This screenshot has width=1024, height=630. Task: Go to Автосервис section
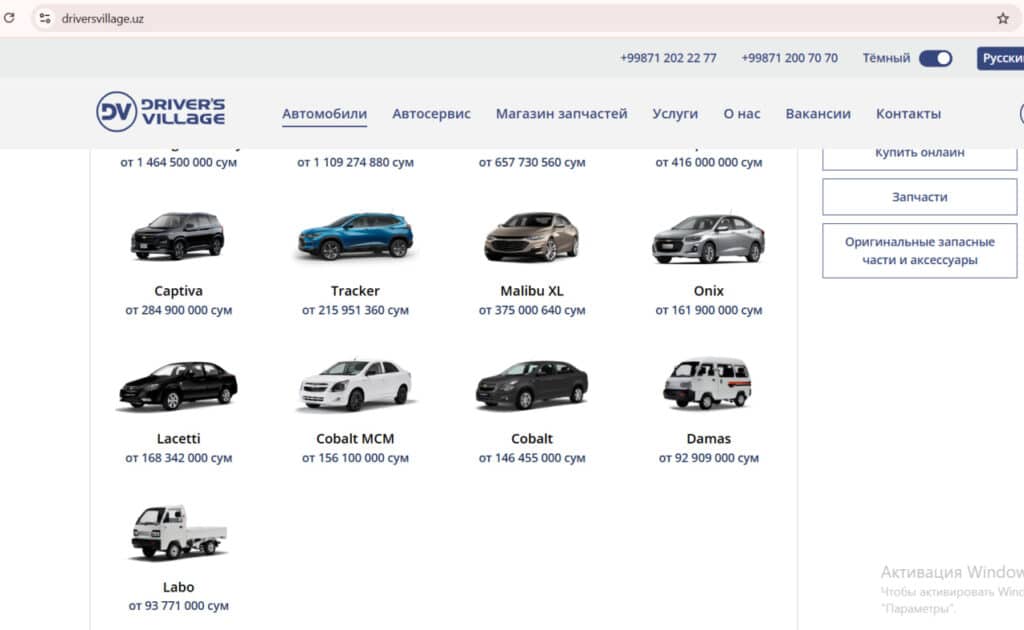(431, 114)
